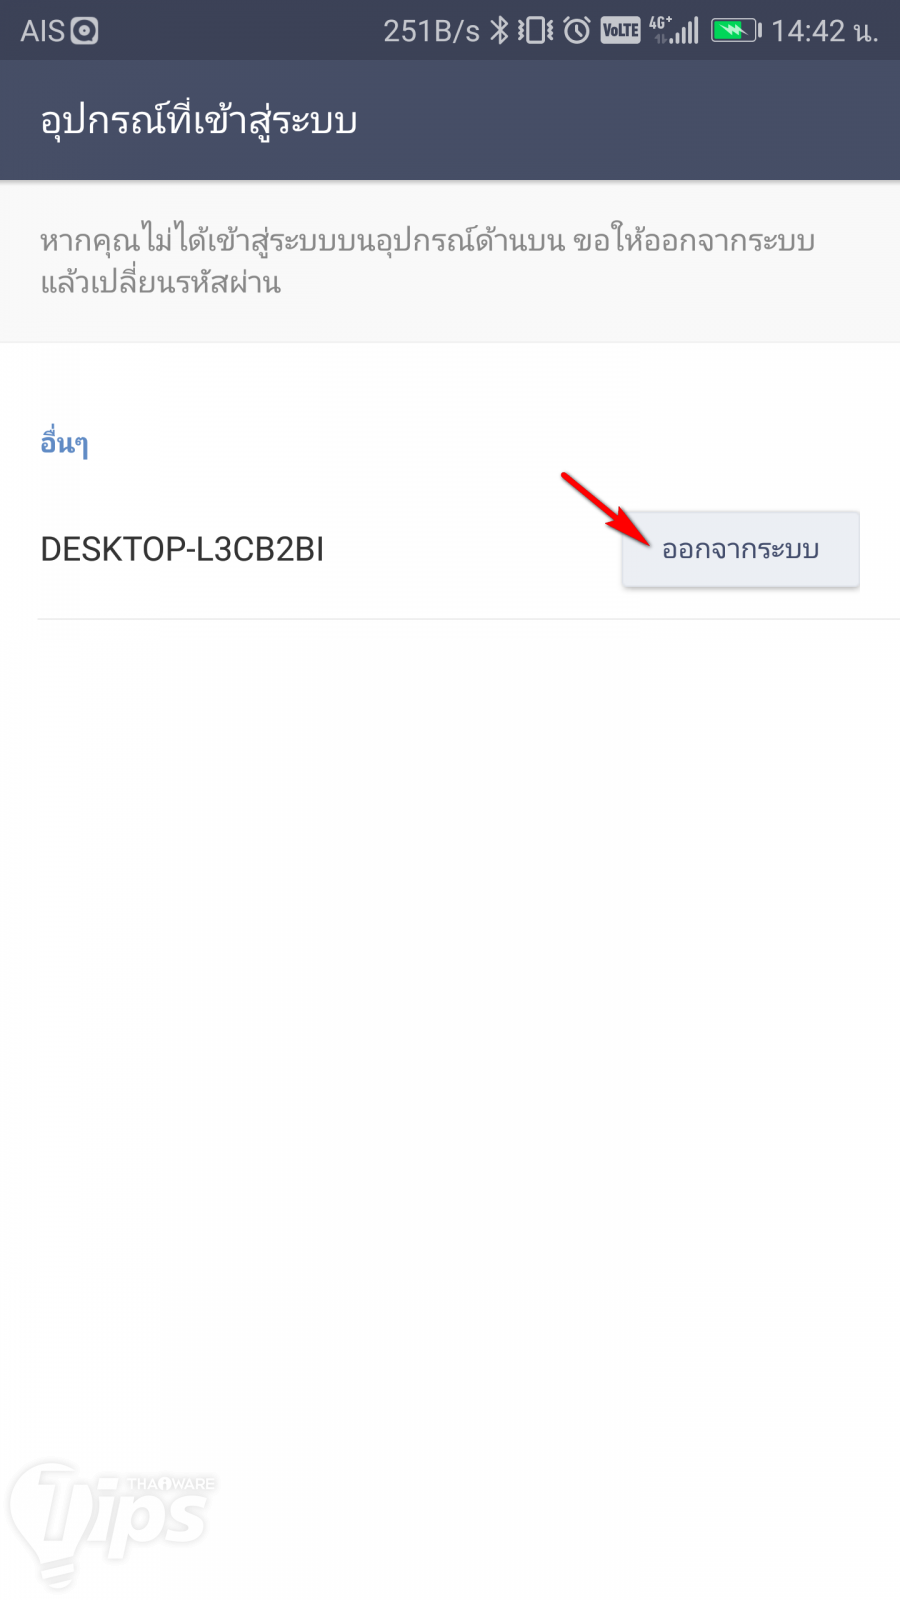Screen dimensions: 900x1600
Task: Tap the AIS carrier label
Action: [x=42, y=31]
